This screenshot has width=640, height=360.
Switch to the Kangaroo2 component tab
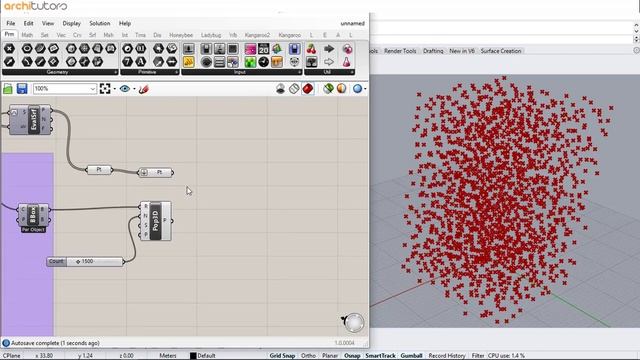[257, 35]
